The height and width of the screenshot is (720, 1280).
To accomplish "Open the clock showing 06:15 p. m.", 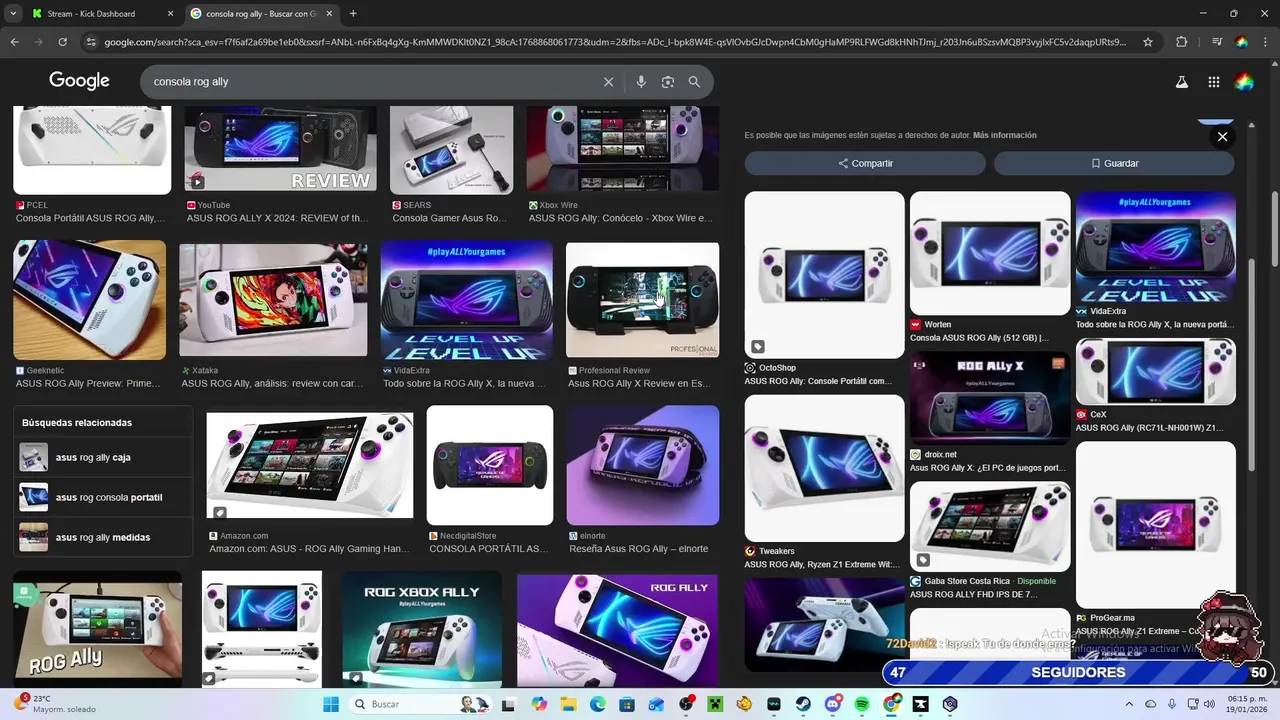I will tap(1247, 704).
